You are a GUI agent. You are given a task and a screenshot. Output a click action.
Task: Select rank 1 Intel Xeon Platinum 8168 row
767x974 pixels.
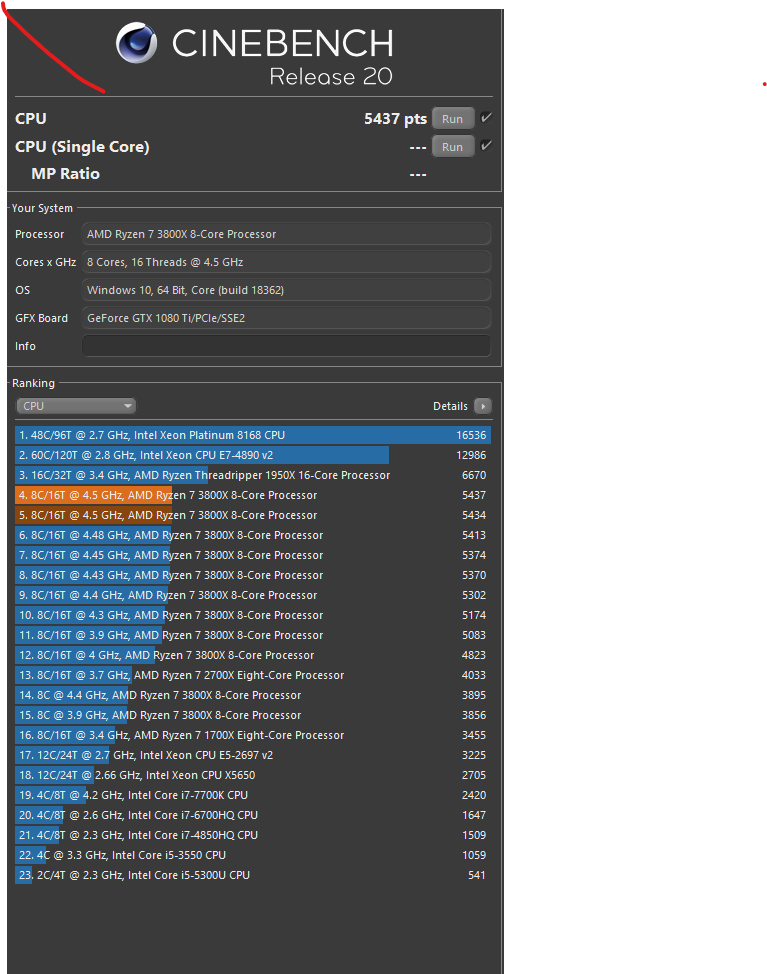pos(253,435)
